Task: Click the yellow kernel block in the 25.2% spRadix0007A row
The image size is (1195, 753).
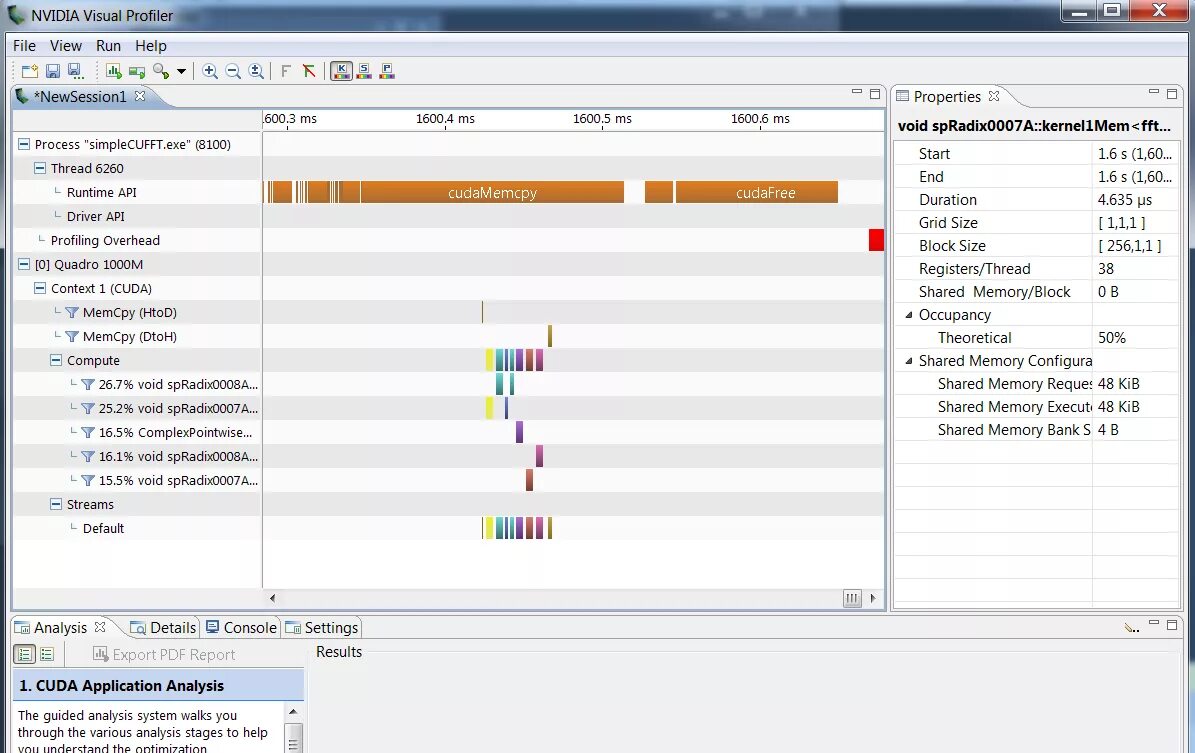Action: pos(489,409)
